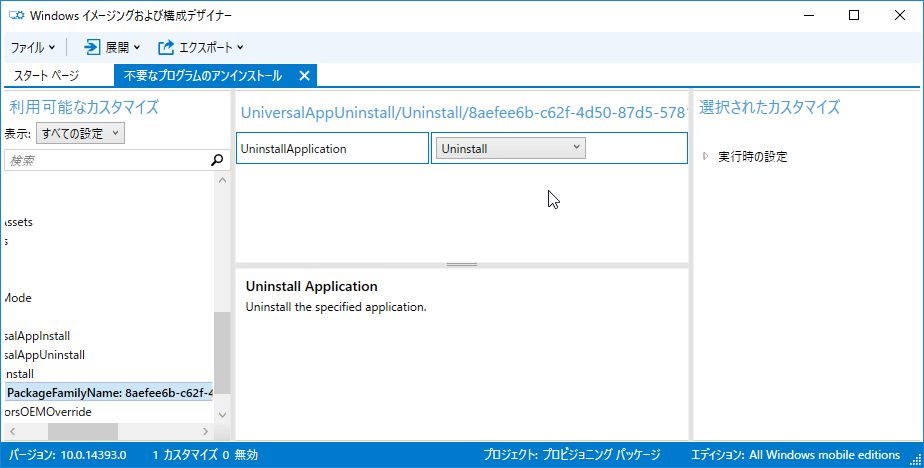Click the tree scroll down arrow

[x=222, y=415]
